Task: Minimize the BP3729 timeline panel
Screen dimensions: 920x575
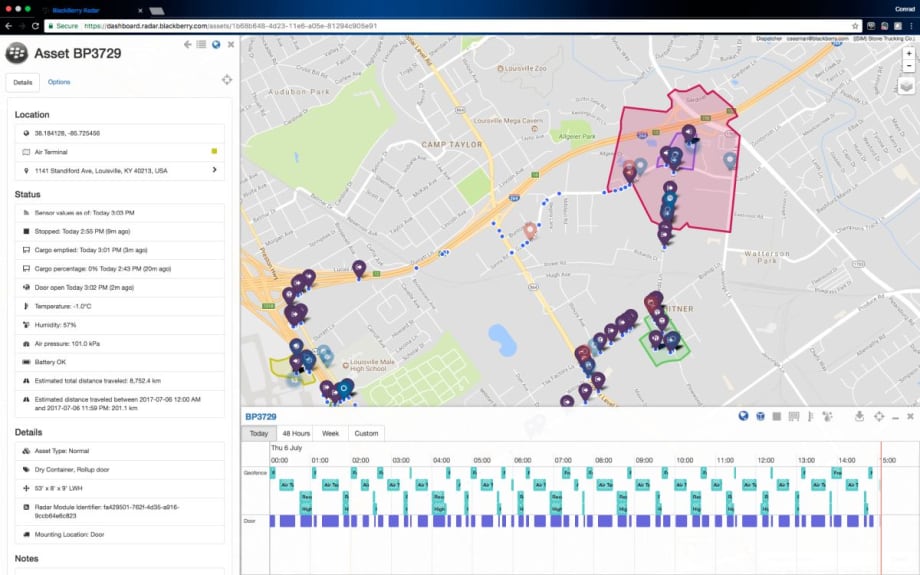Action: pos(895,417)
